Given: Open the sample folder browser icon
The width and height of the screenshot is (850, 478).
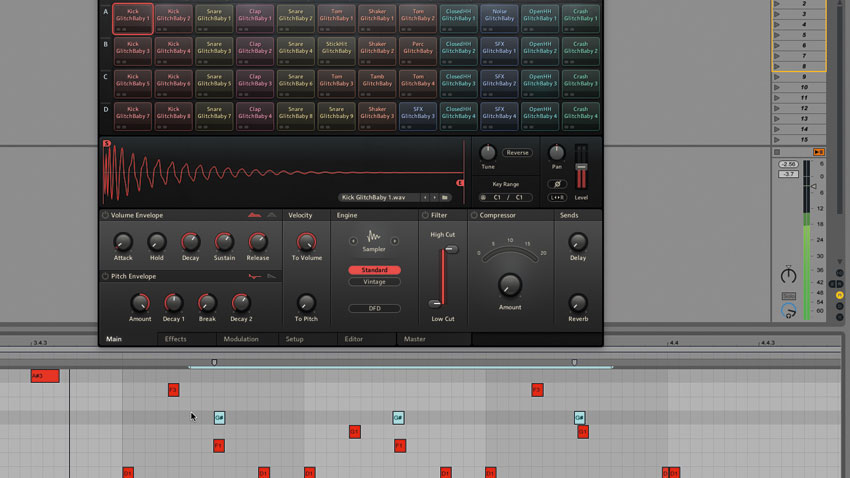Looking at the screenshot, I should 445,198.
